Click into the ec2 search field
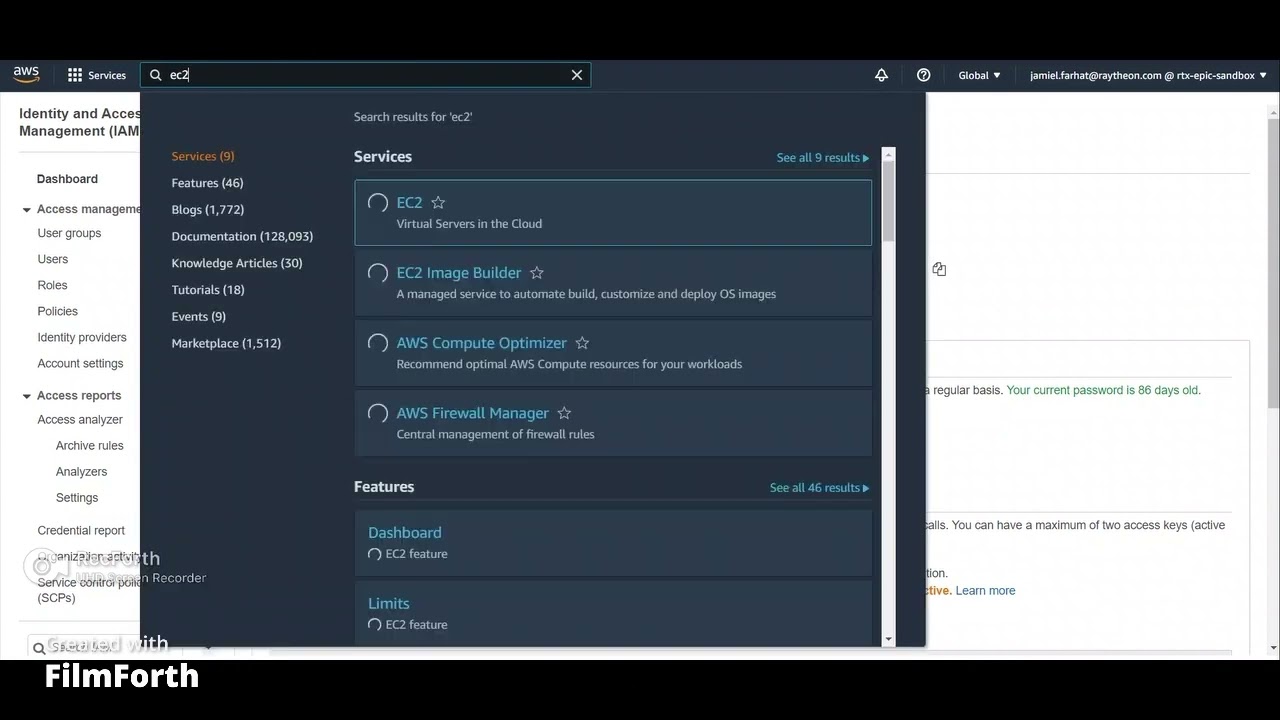Viewport: 1280px width, 720px height. coord(365,75)
